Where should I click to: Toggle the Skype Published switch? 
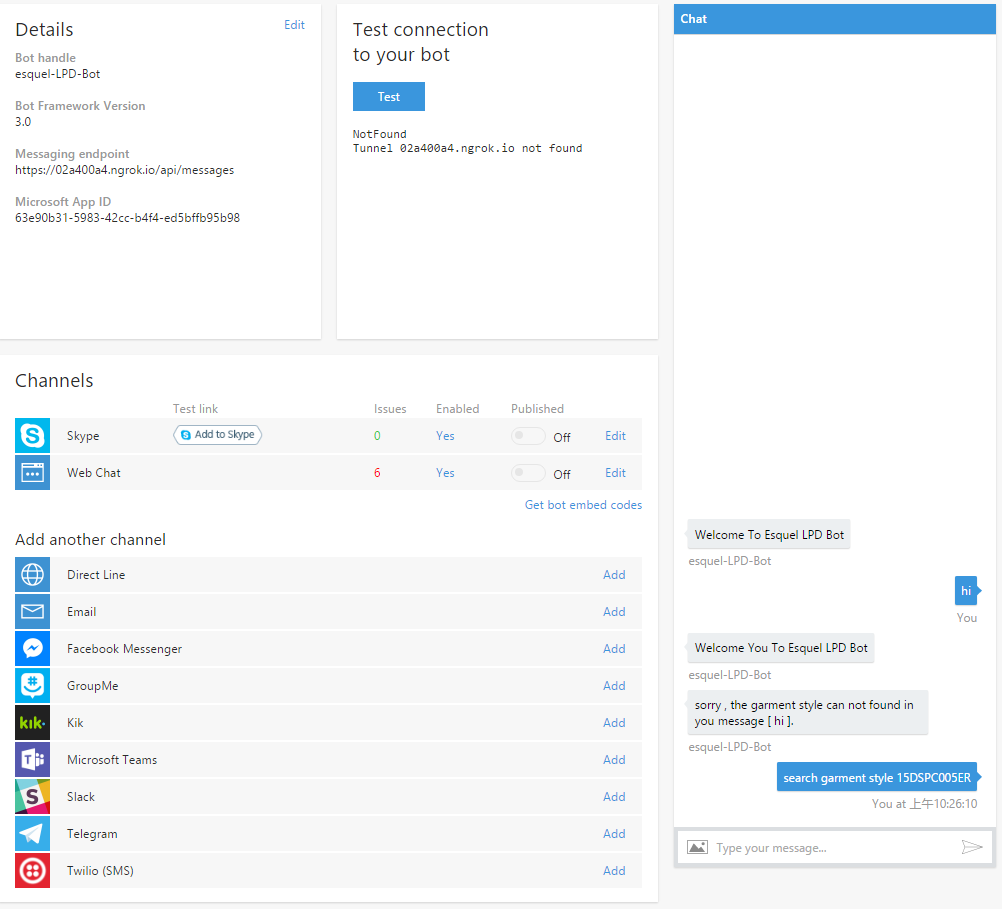528,436
